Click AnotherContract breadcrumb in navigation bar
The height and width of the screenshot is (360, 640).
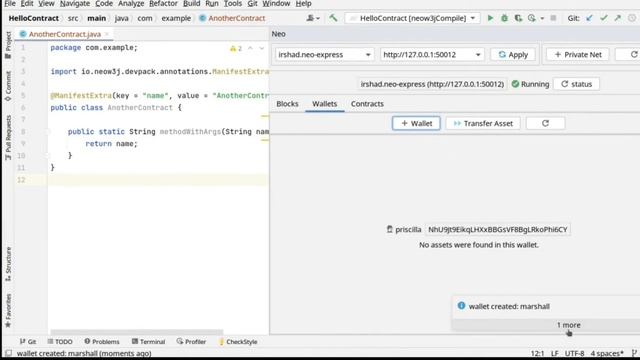coord(232,18)
